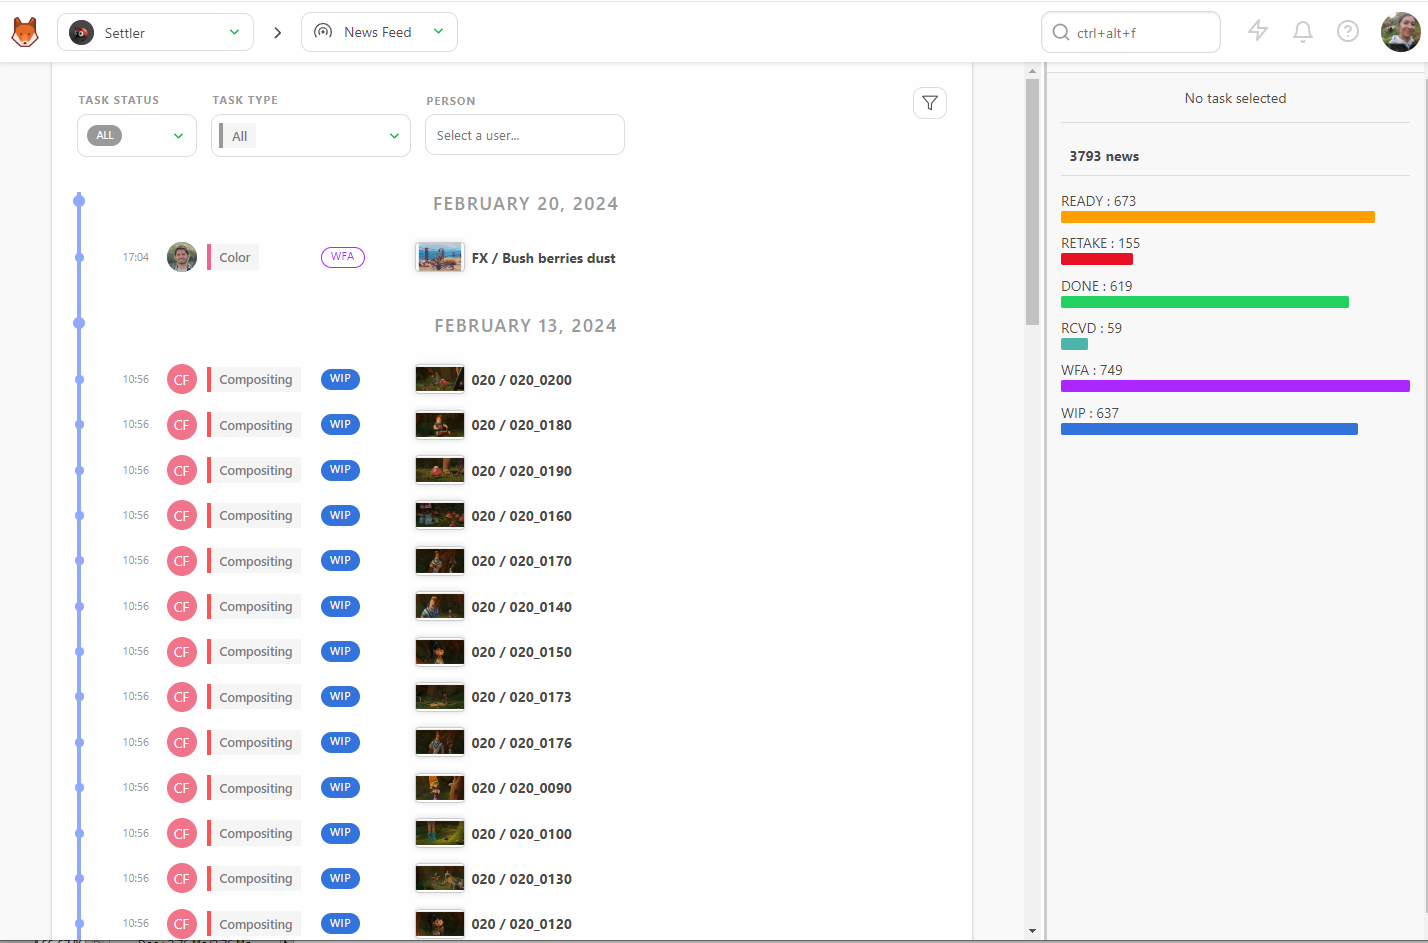Open the help question mark icon
Screen dimensions: 1428x943
tap(1348, 32)
